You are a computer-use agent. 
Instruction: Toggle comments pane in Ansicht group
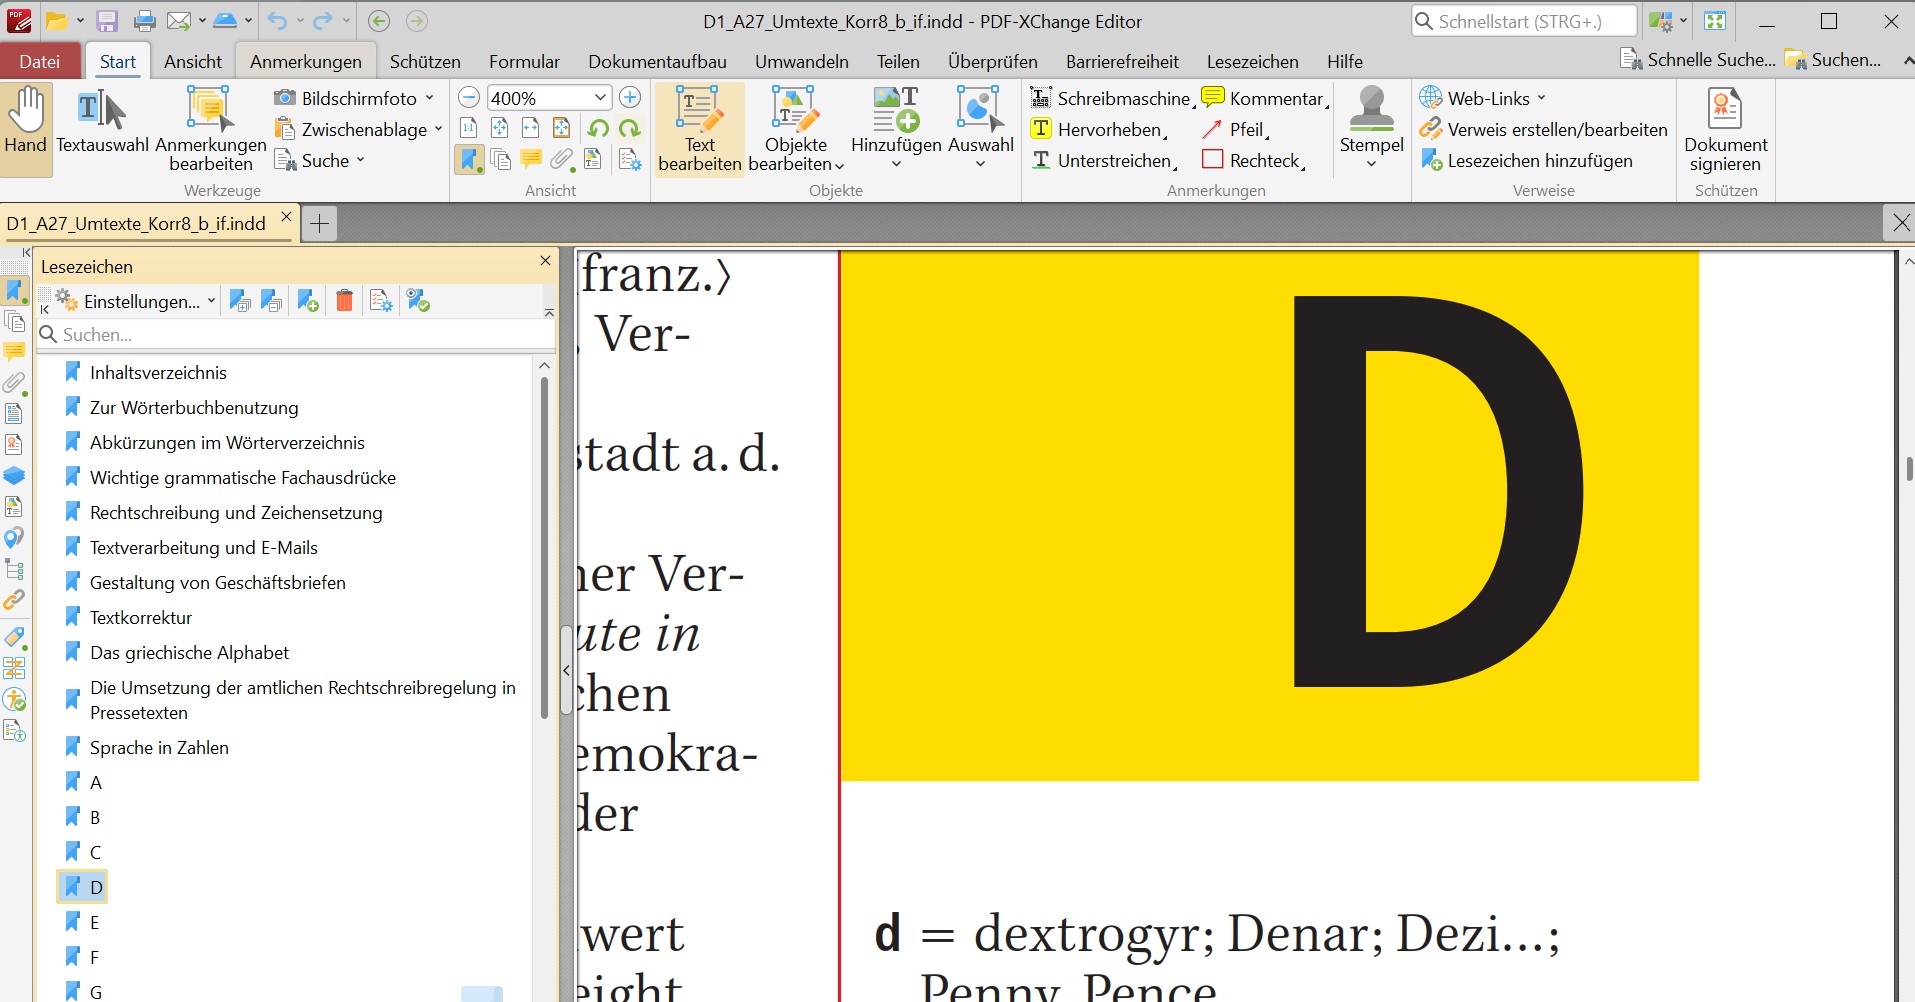[531, 160]
